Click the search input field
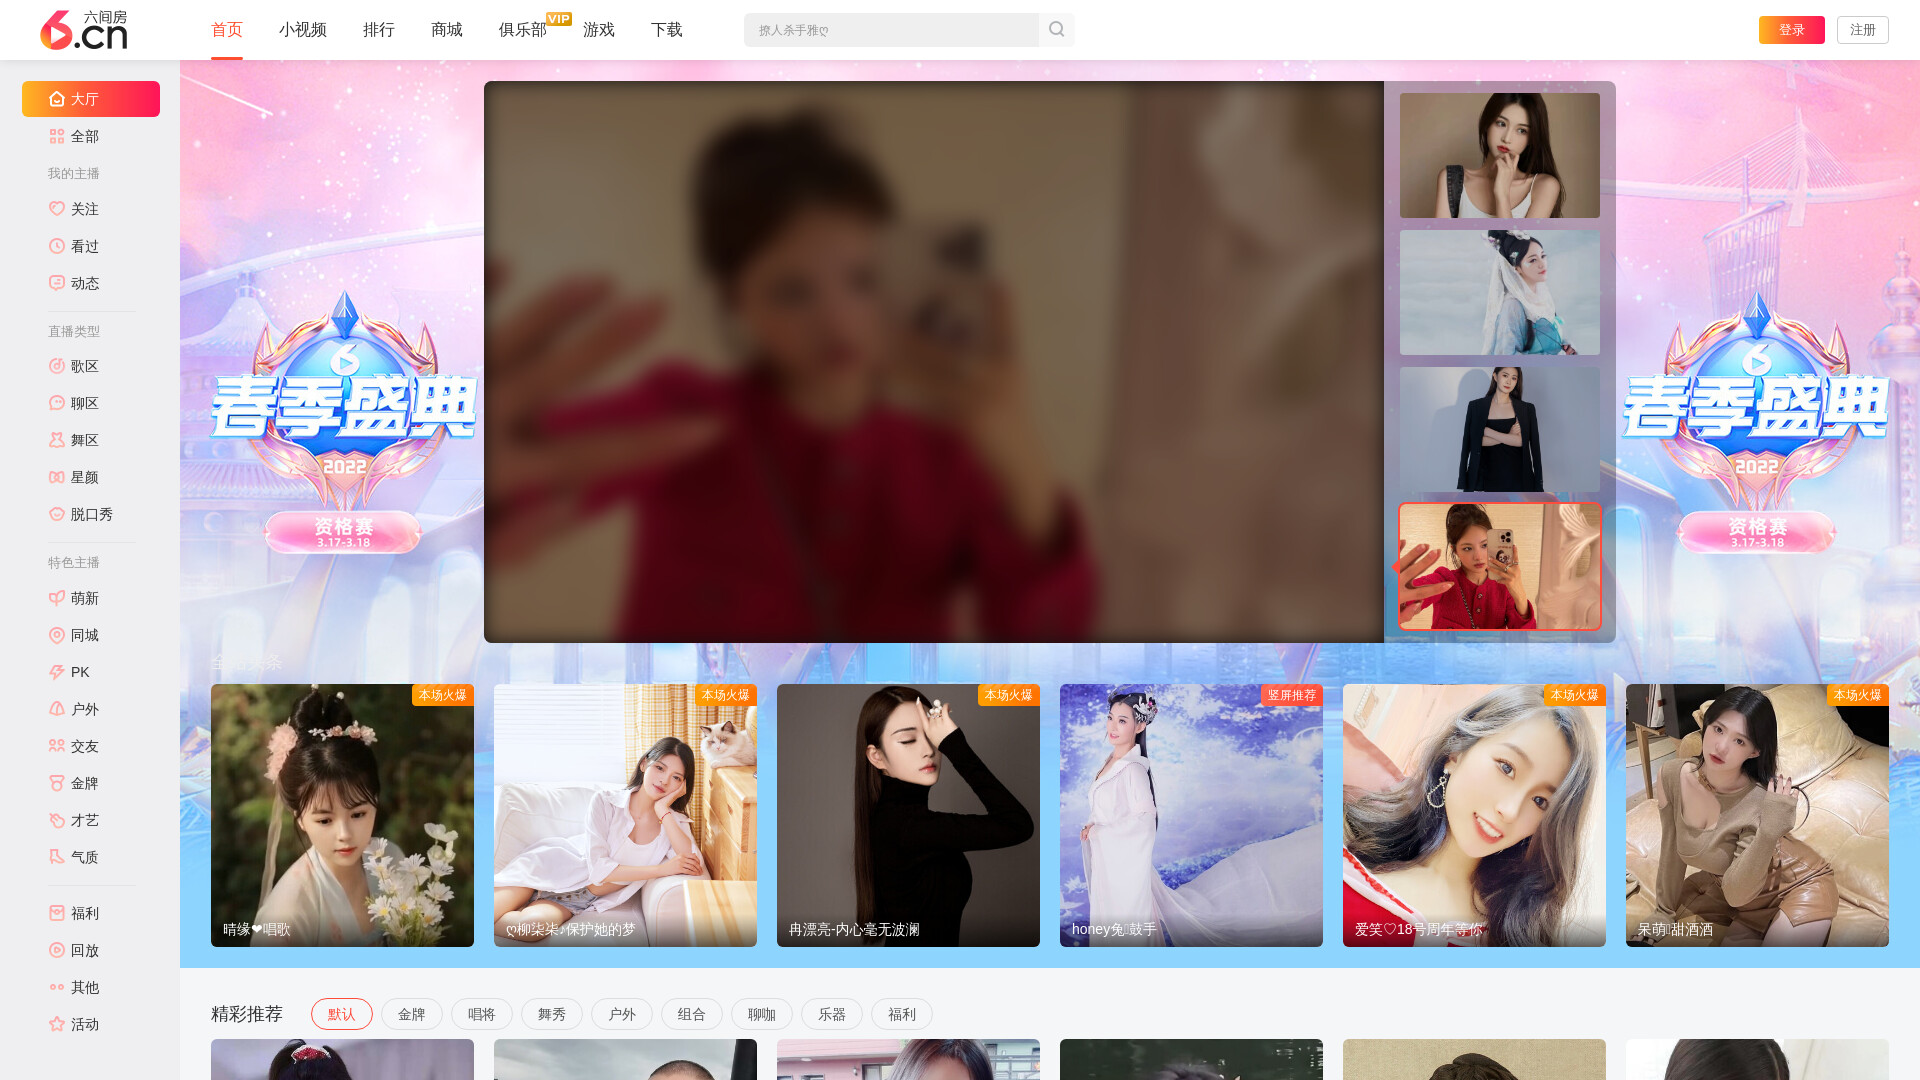This screenshot has height=1080, width=1920. click(891, 30)
